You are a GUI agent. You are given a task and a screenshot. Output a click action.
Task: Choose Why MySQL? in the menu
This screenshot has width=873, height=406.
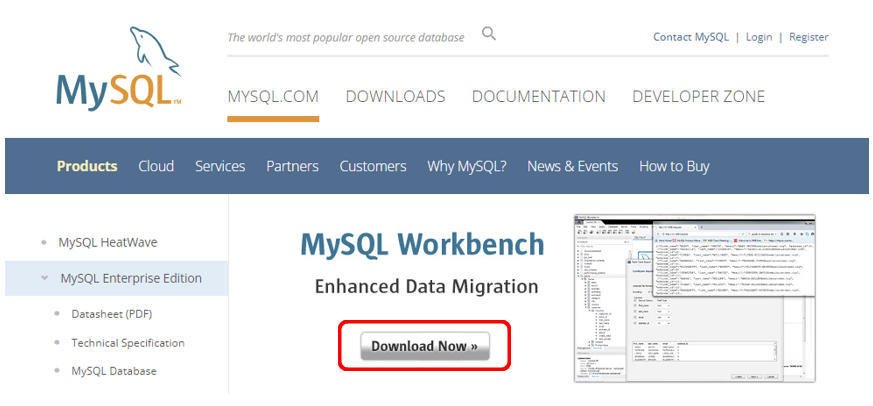[467, 166]
